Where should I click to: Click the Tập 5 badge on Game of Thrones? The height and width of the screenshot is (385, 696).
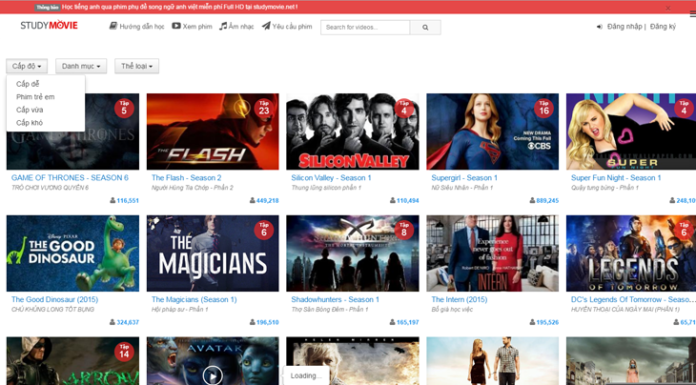[124, 108]
